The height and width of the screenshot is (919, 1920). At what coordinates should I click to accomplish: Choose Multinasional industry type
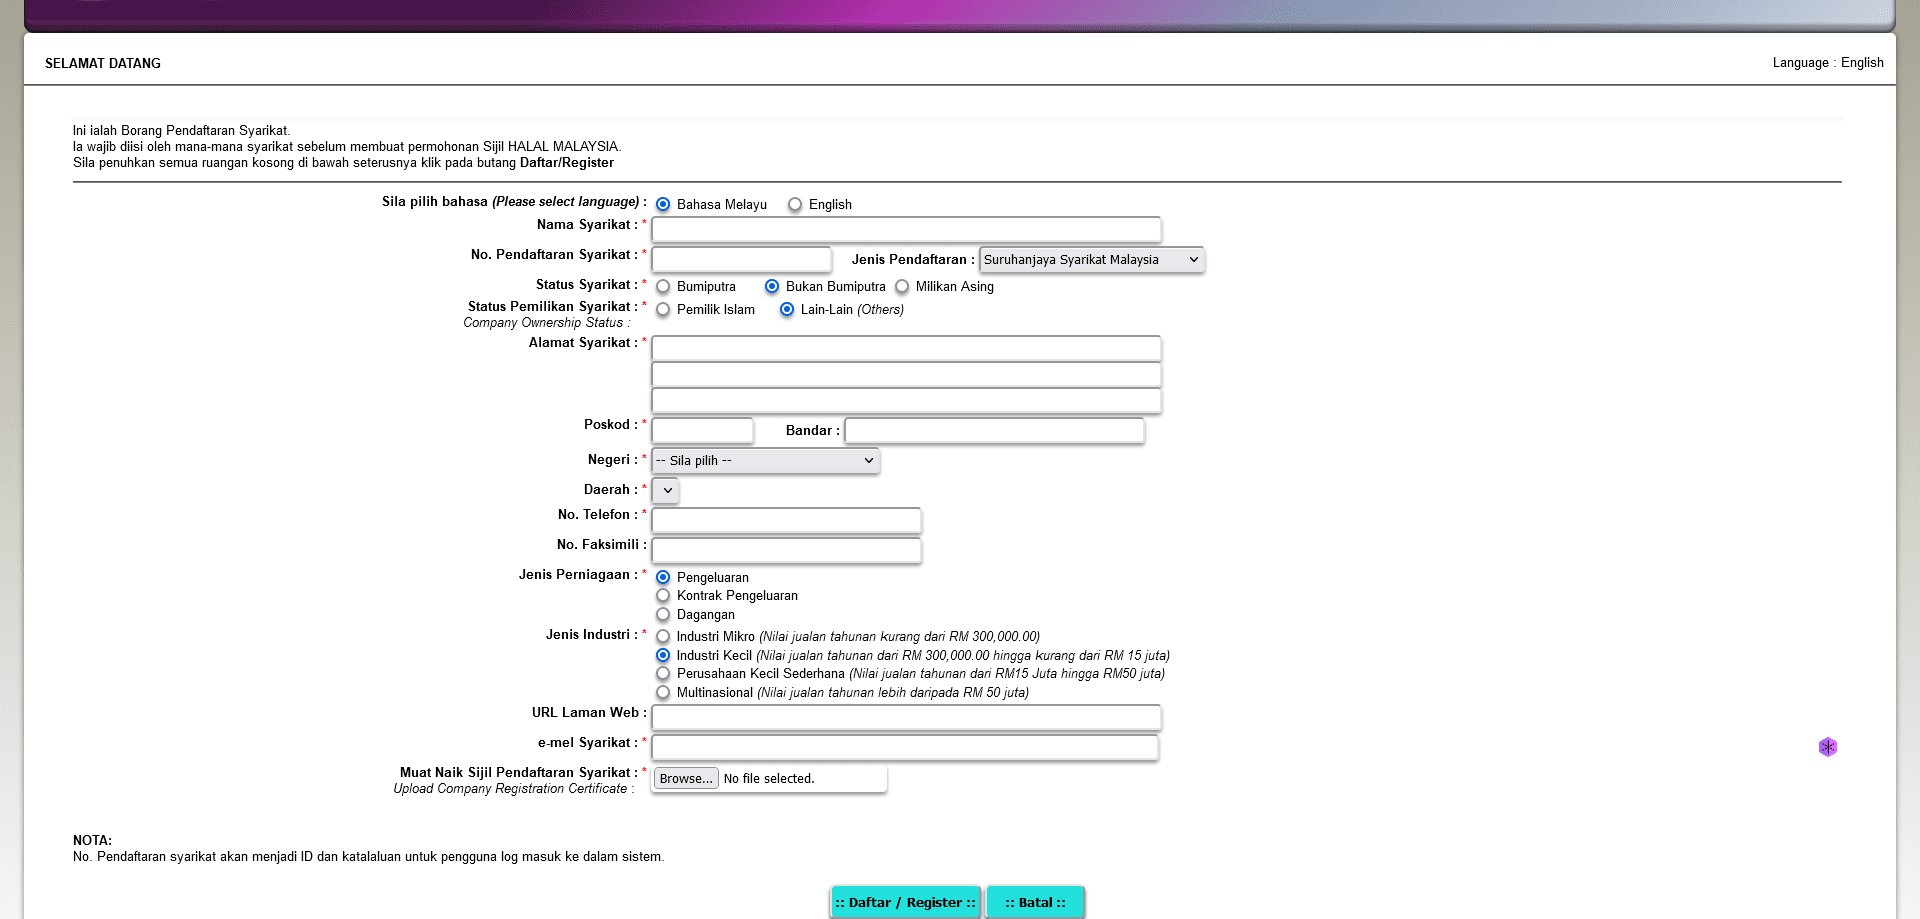point(663,693)
